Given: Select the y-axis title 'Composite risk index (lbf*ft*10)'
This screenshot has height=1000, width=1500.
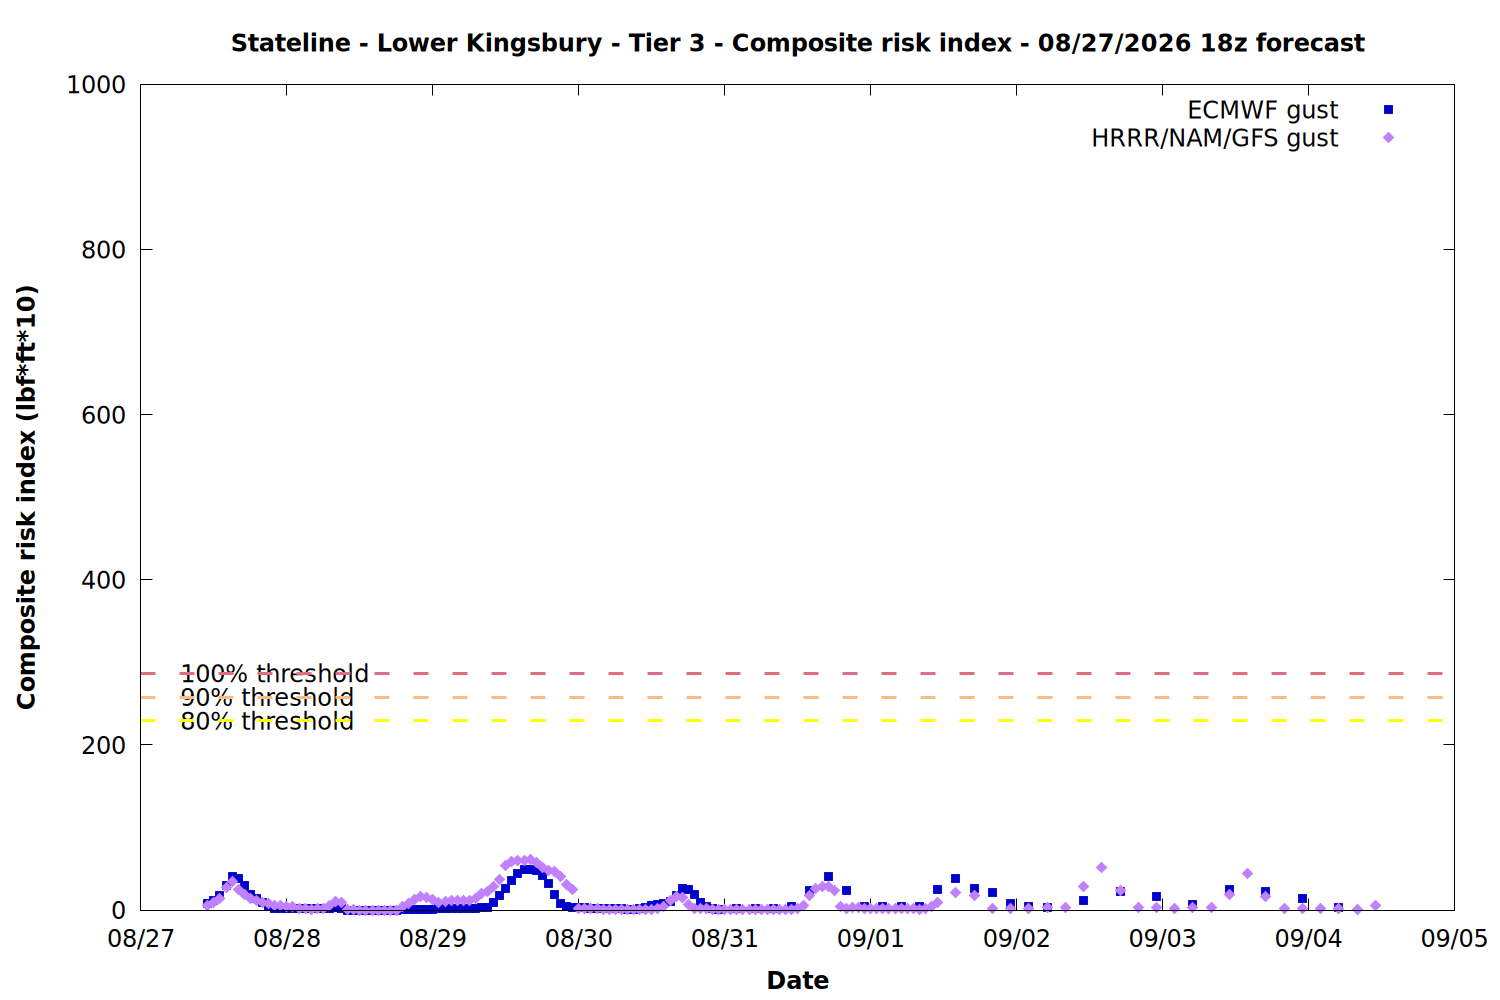Looking at the screenshot, I should pos(27,497).
